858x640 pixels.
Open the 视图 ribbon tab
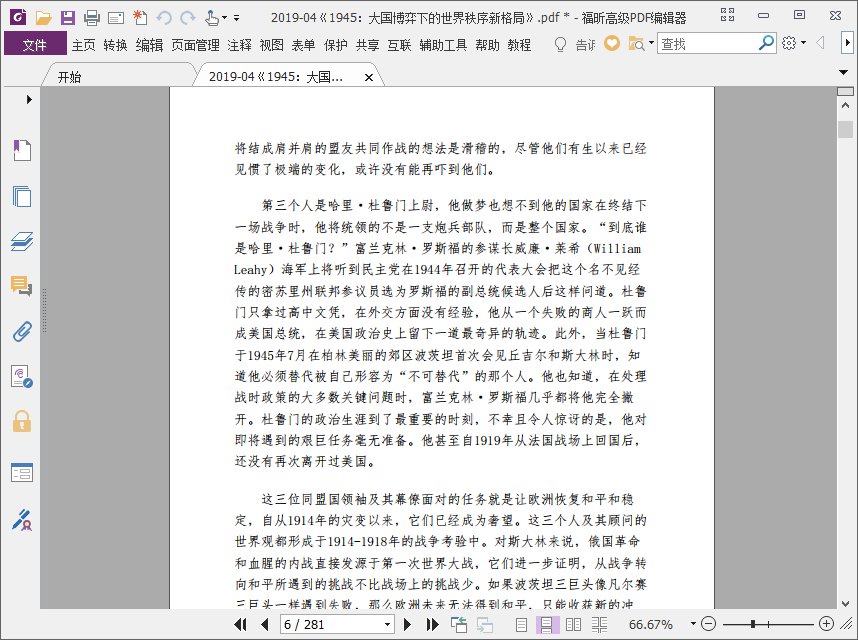coord(271,45)
